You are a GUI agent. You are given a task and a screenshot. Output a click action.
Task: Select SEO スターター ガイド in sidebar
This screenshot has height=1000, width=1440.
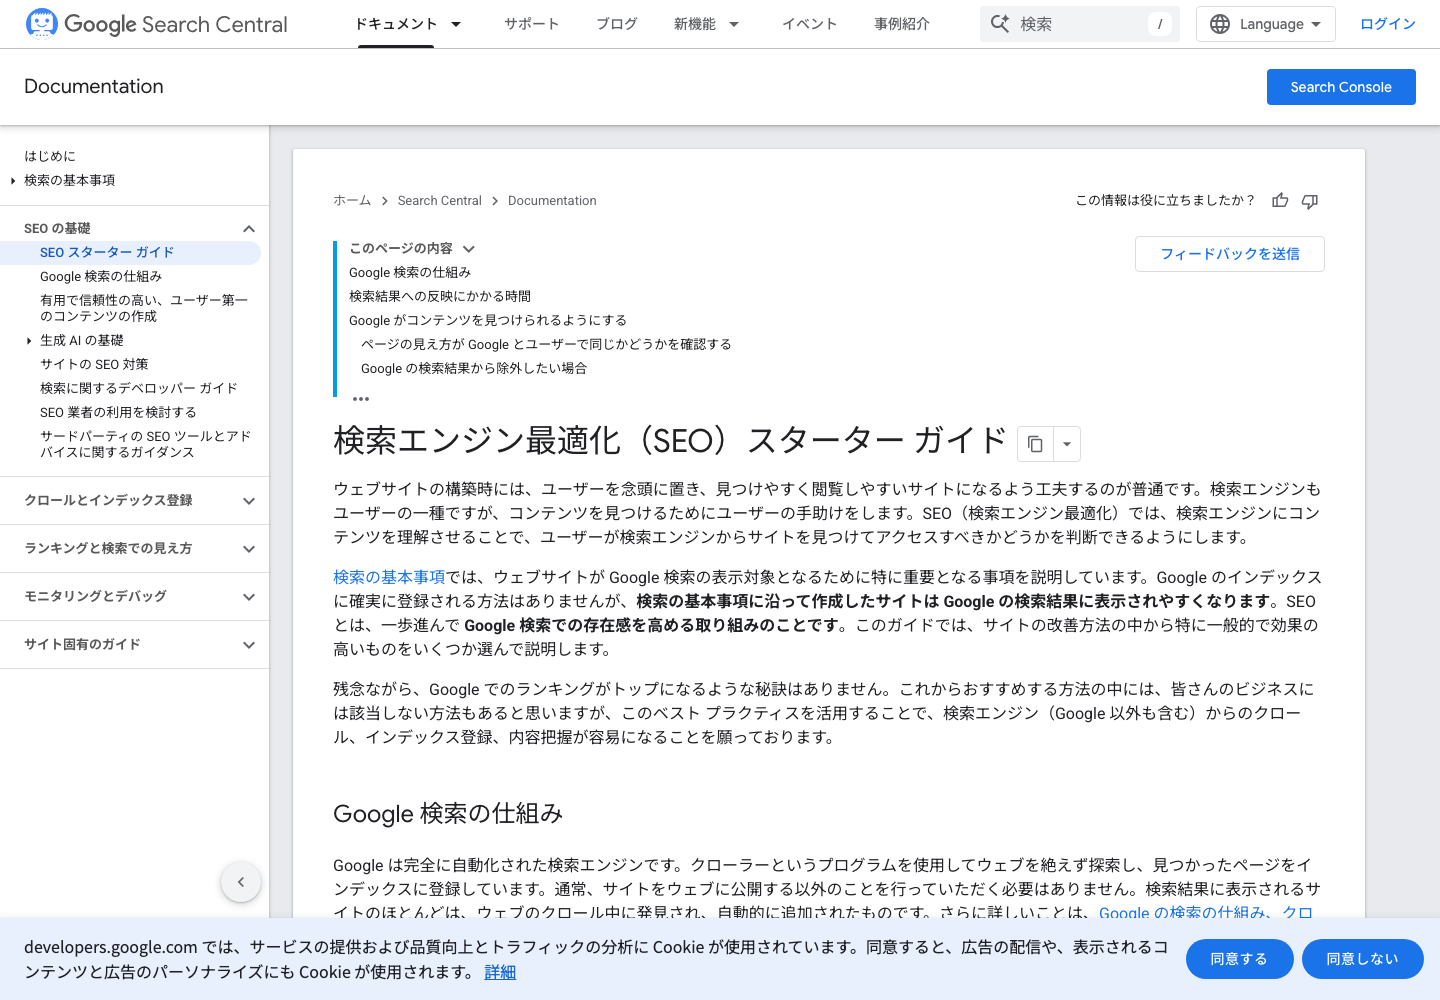click(x=107, y=253)
